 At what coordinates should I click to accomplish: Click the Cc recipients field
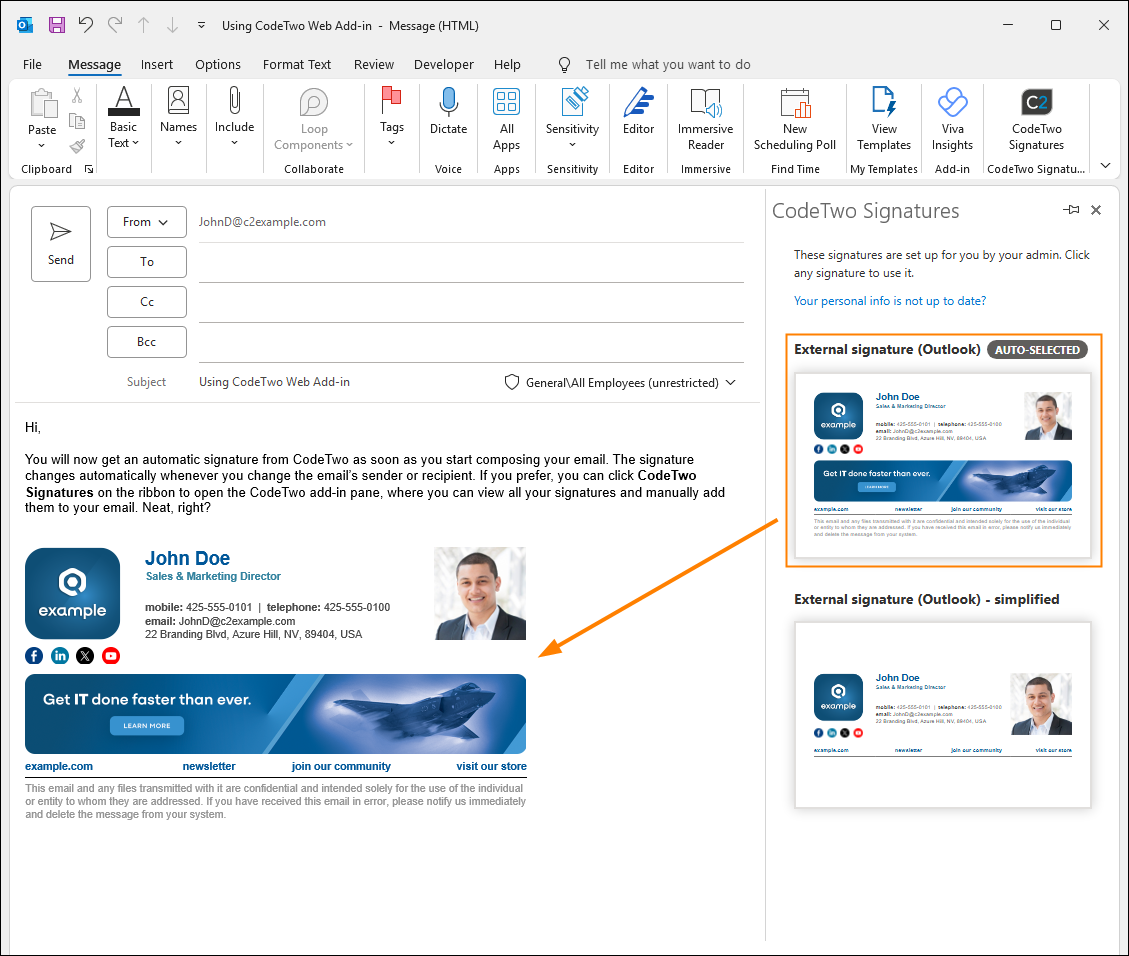pos(471,303)
